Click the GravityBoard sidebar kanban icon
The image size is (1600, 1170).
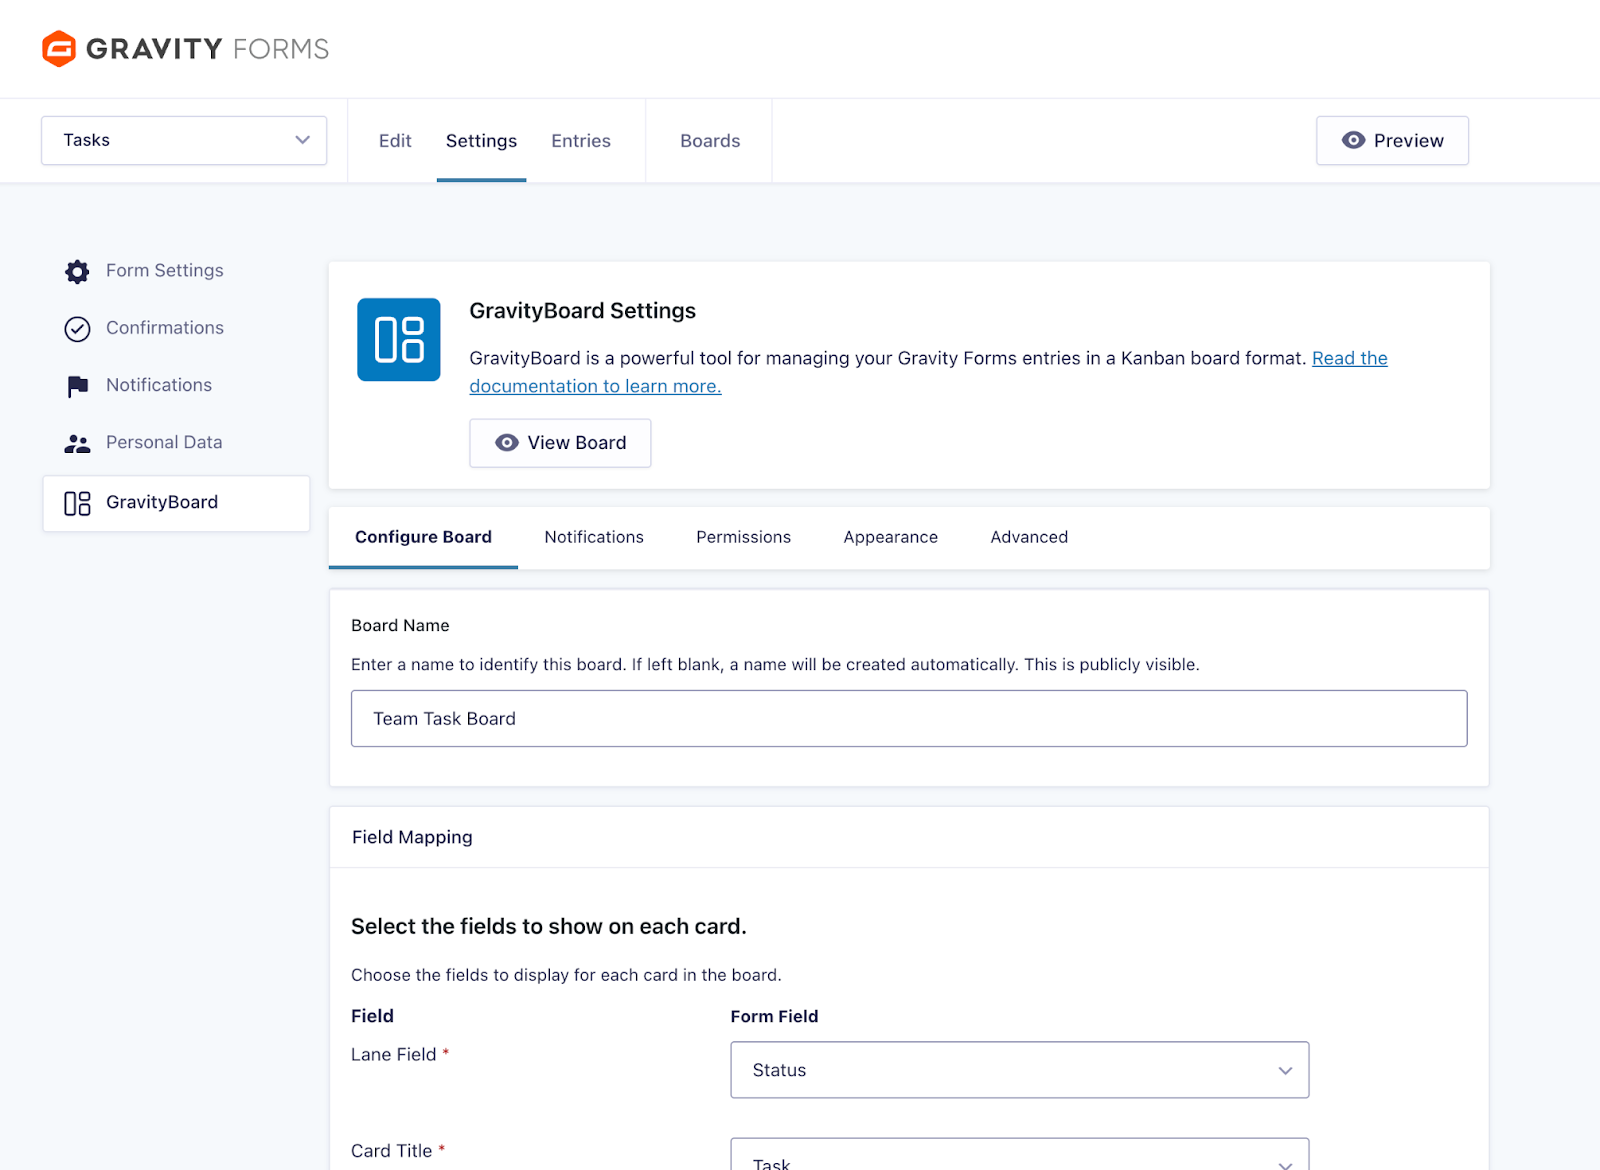(x=77, y=503)
